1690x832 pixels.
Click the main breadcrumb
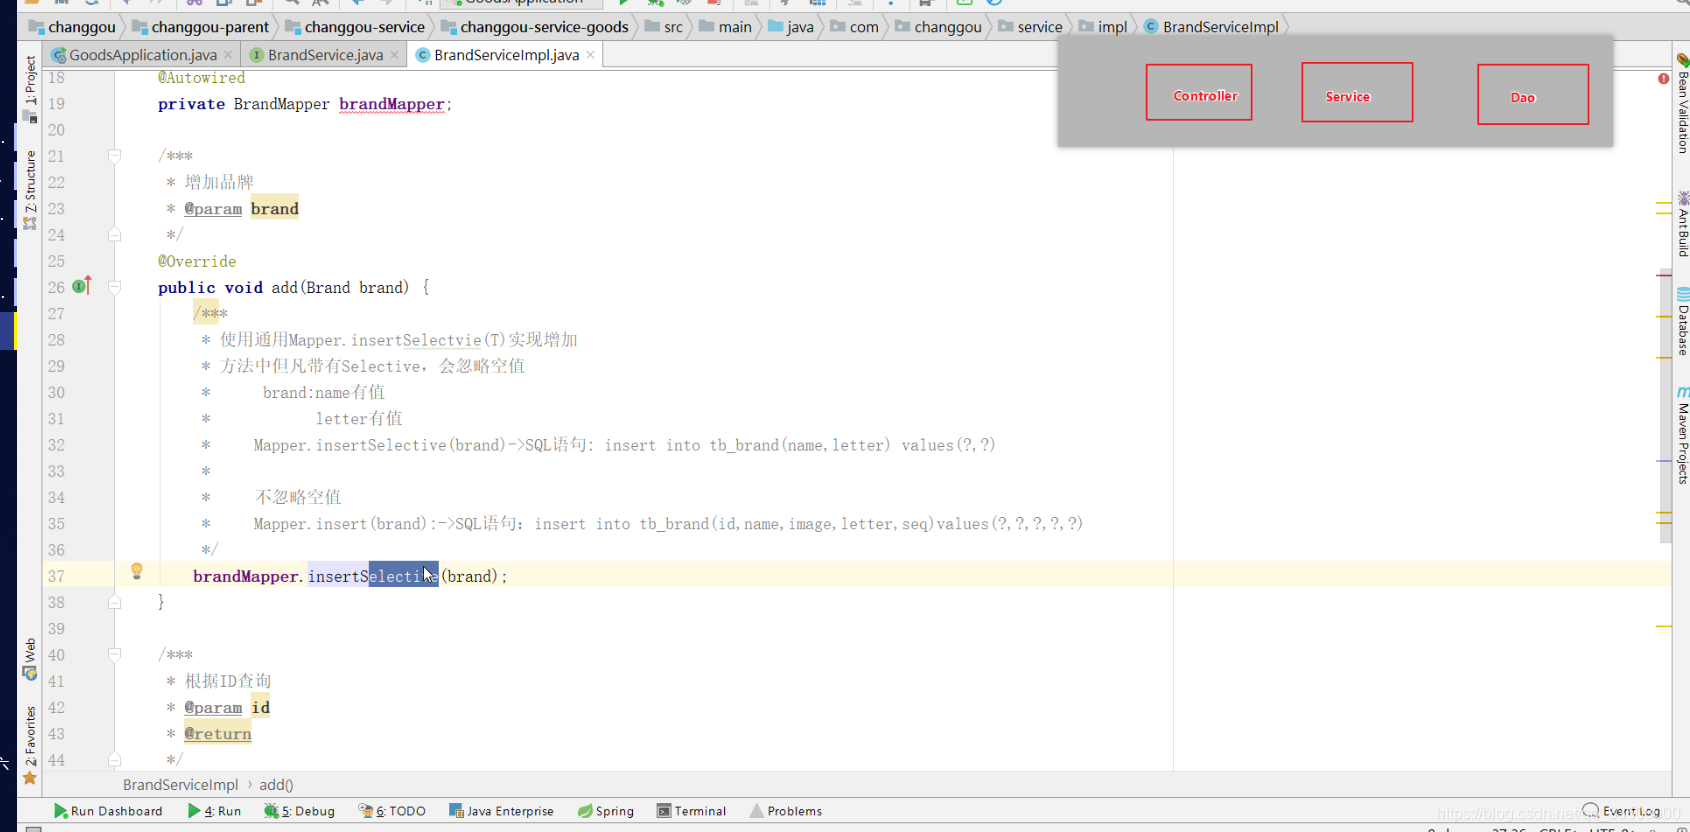click(x=725, y=27)
